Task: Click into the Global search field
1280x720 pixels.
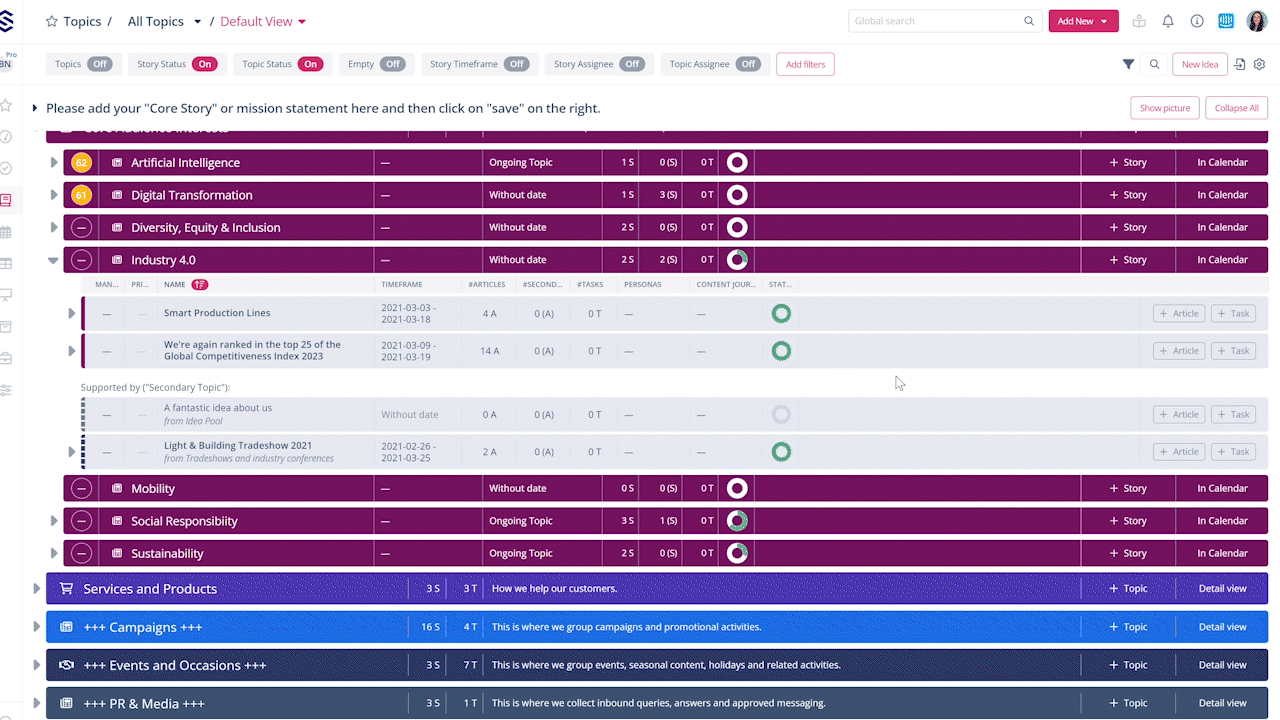Action: point(934,21)
